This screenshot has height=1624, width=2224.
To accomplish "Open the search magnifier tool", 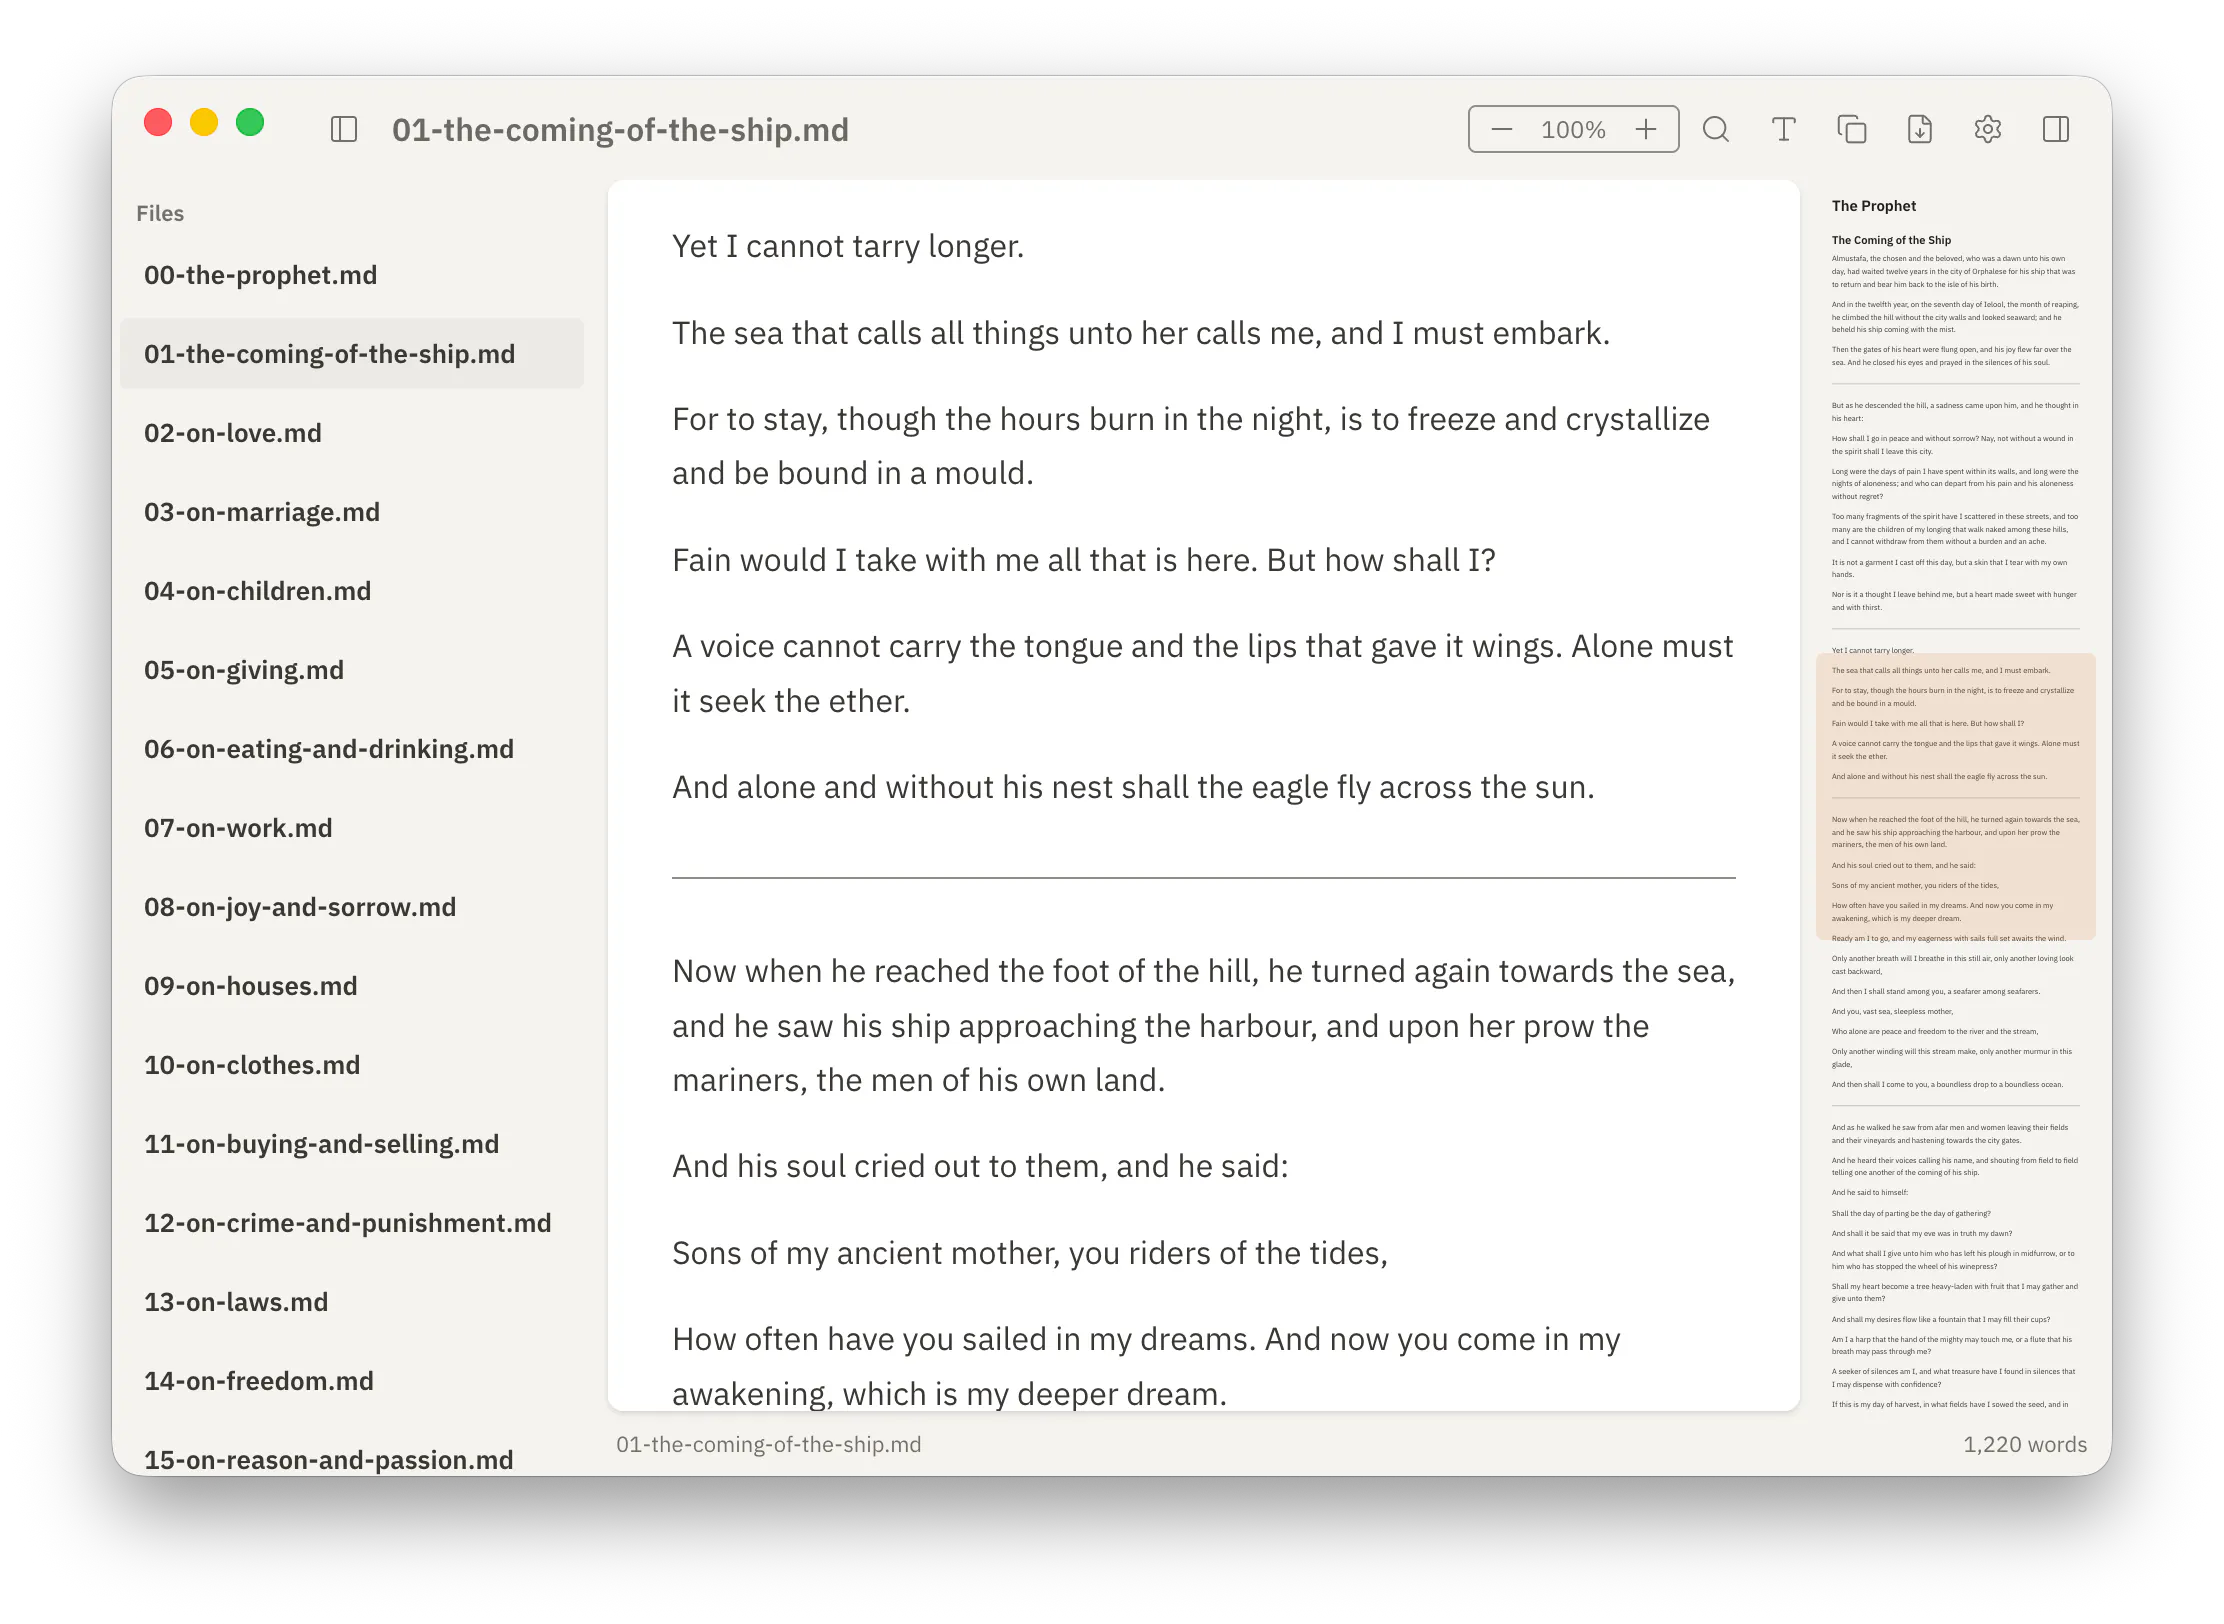I will pos(1716,129).
